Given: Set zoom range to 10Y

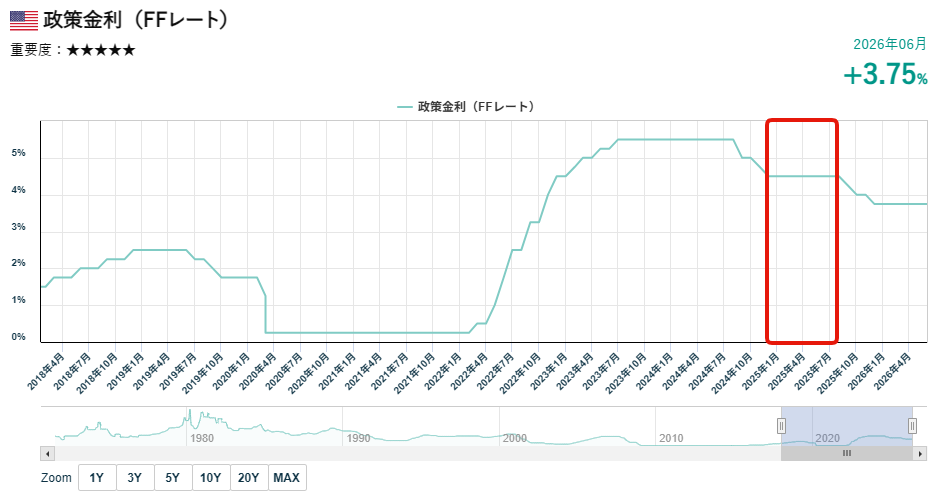Looking at the screenshot, I should click(x=210, y=478).
